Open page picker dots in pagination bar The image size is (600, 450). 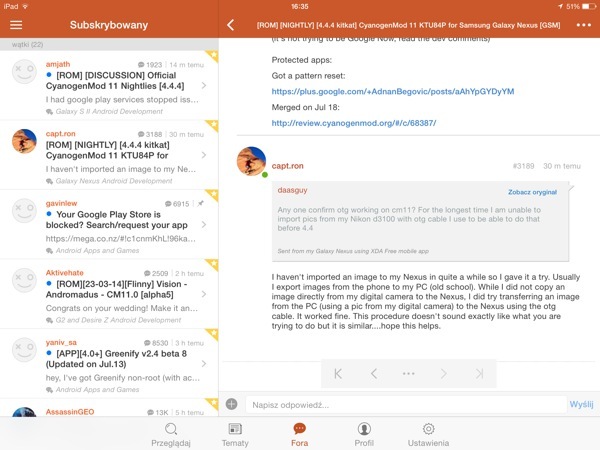409,373
